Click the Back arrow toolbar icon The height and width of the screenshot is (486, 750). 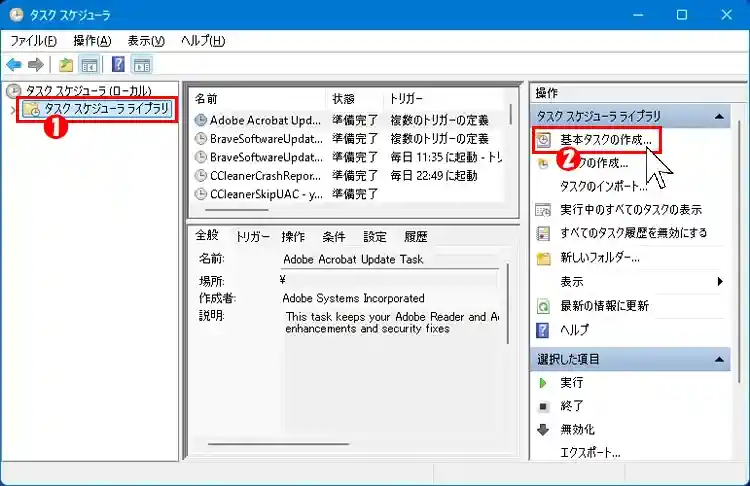14,64
